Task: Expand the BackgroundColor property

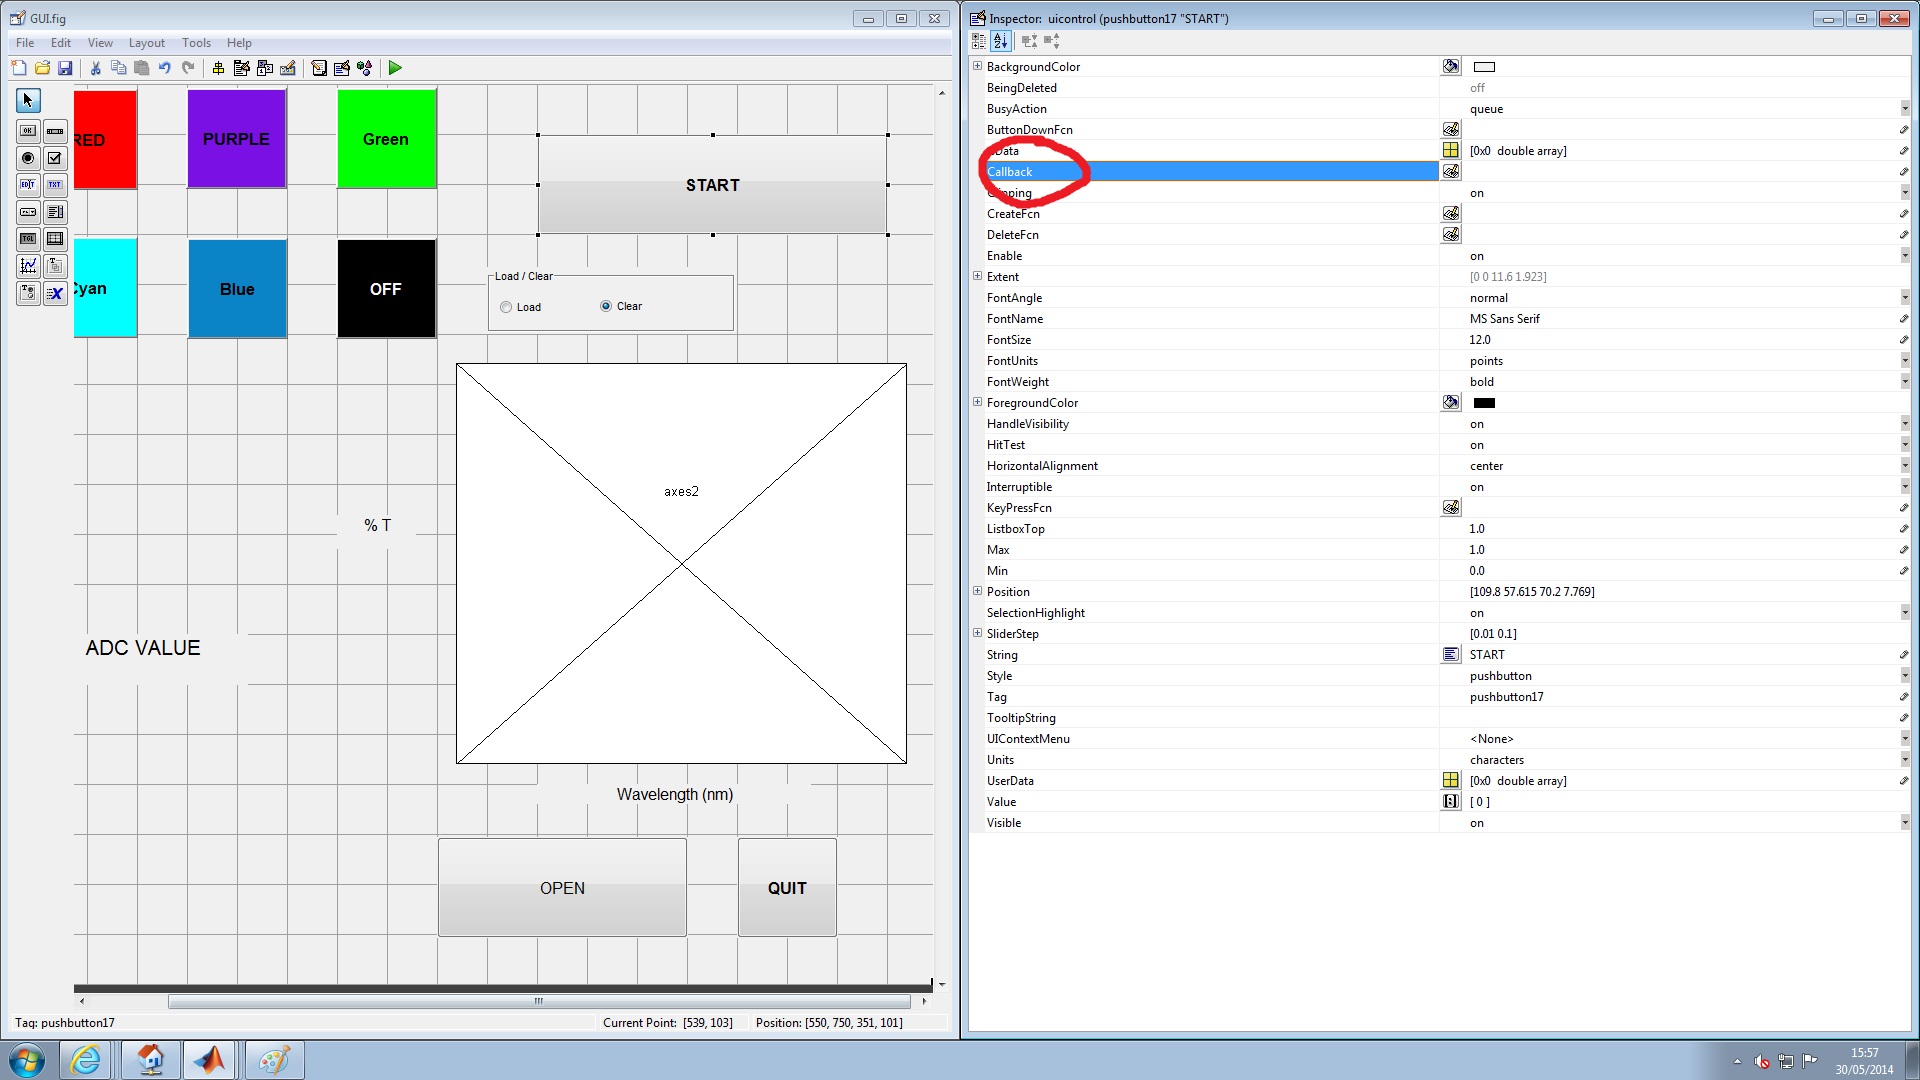Action: click(977, 66)
